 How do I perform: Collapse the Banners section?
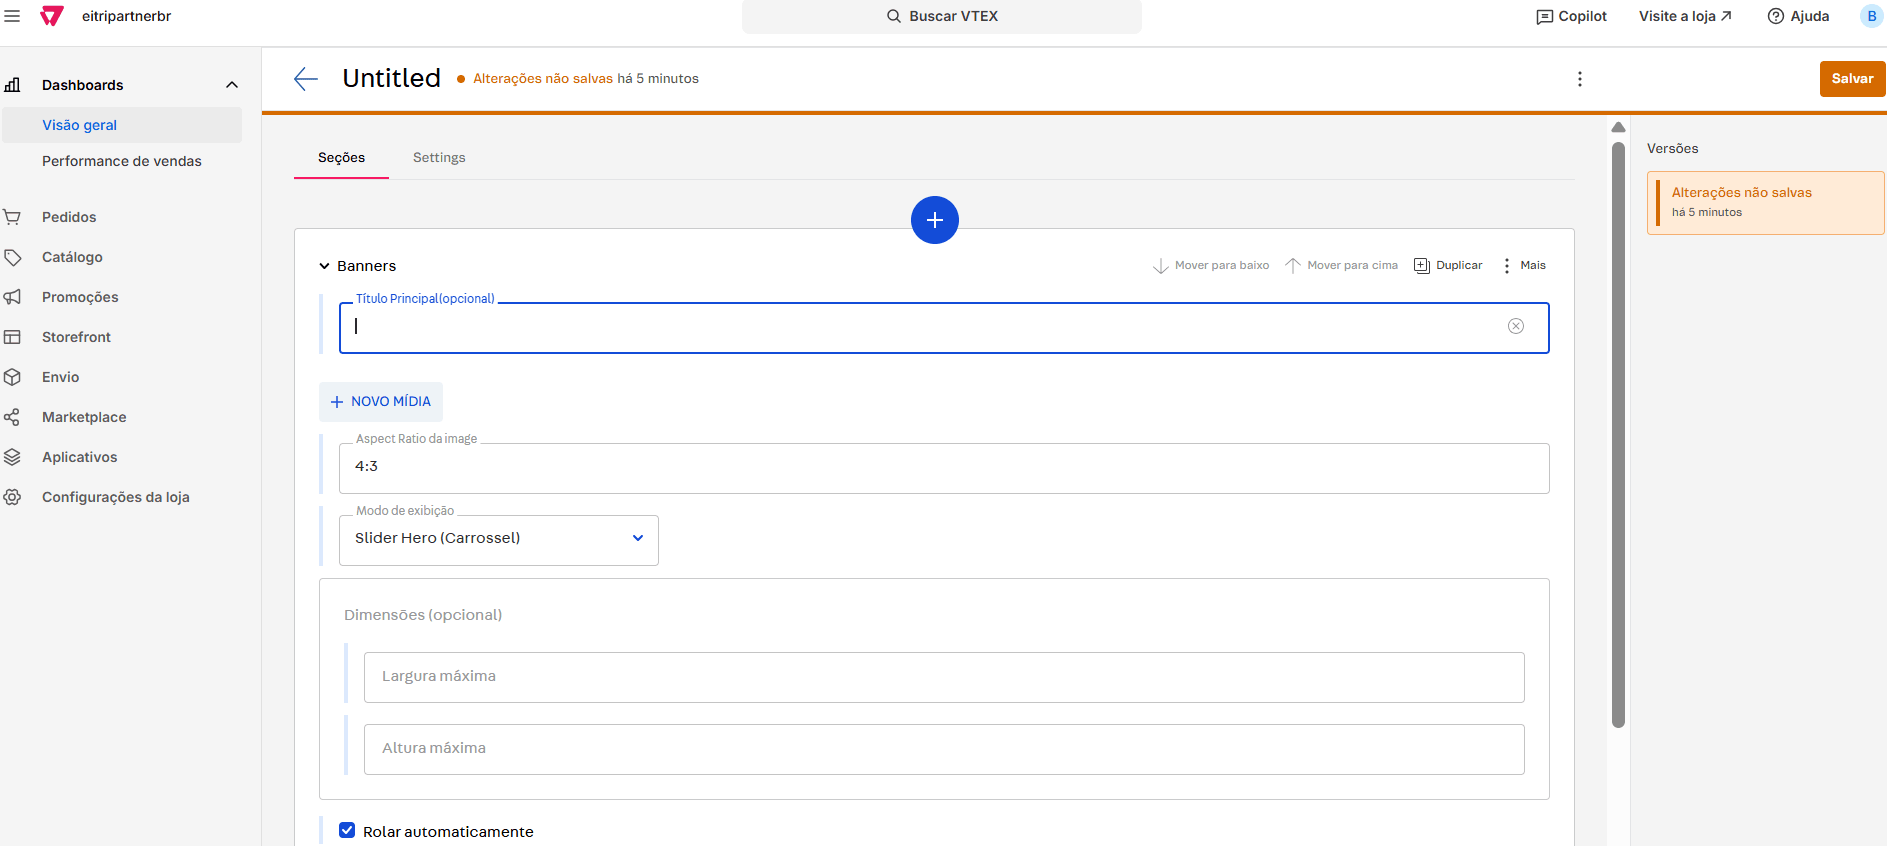click(x=324, y=266)
